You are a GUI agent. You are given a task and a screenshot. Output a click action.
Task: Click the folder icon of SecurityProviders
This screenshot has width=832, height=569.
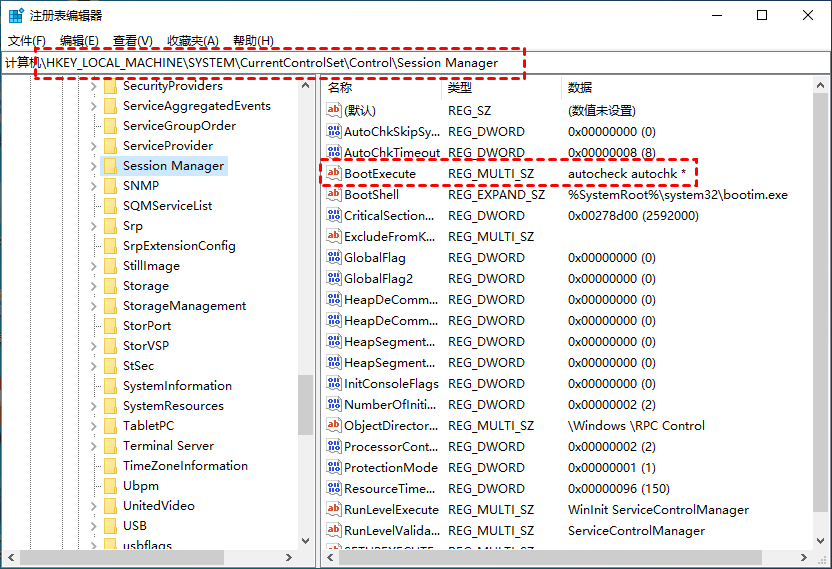pyautogui.click(x=110, y=86)
